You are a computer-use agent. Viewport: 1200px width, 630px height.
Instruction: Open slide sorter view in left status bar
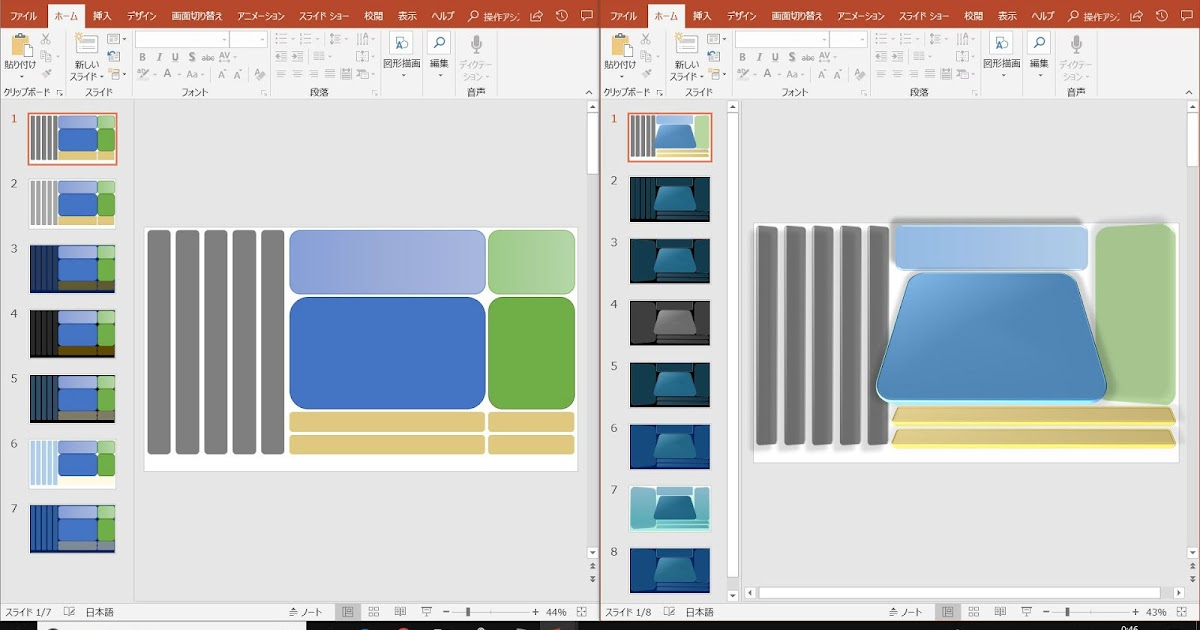(374, 612)
